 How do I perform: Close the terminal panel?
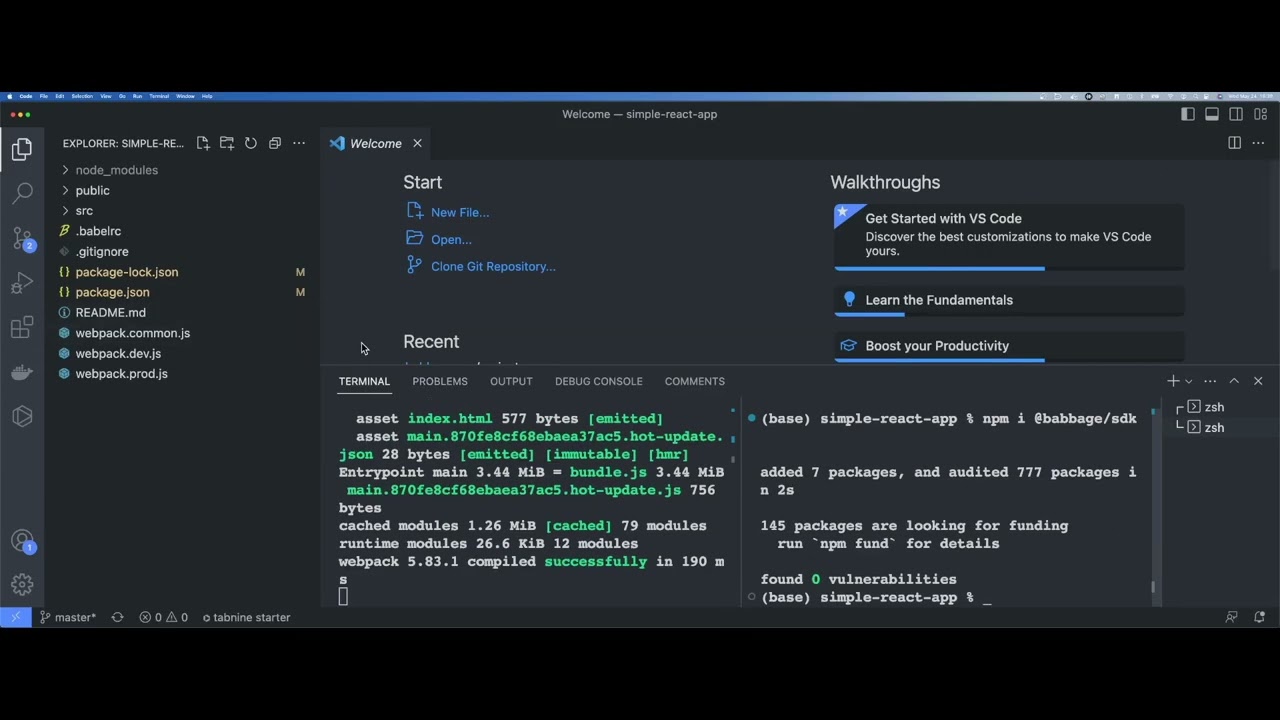click(x=1258, y=381)
